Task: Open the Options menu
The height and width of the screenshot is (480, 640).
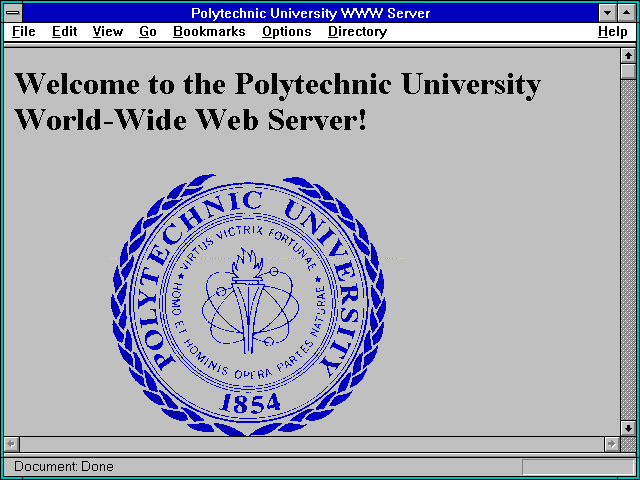Action: [287, 32]
